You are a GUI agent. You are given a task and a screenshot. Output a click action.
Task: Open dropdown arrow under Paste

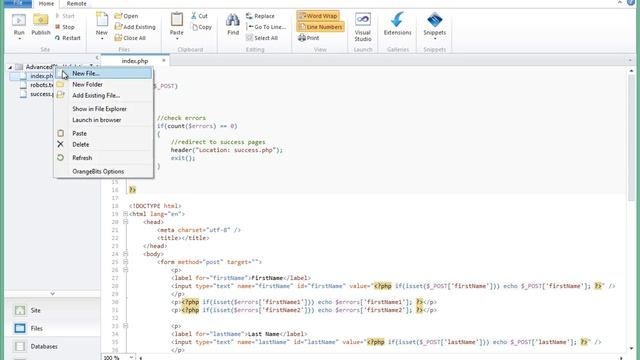tap(177, 39)
